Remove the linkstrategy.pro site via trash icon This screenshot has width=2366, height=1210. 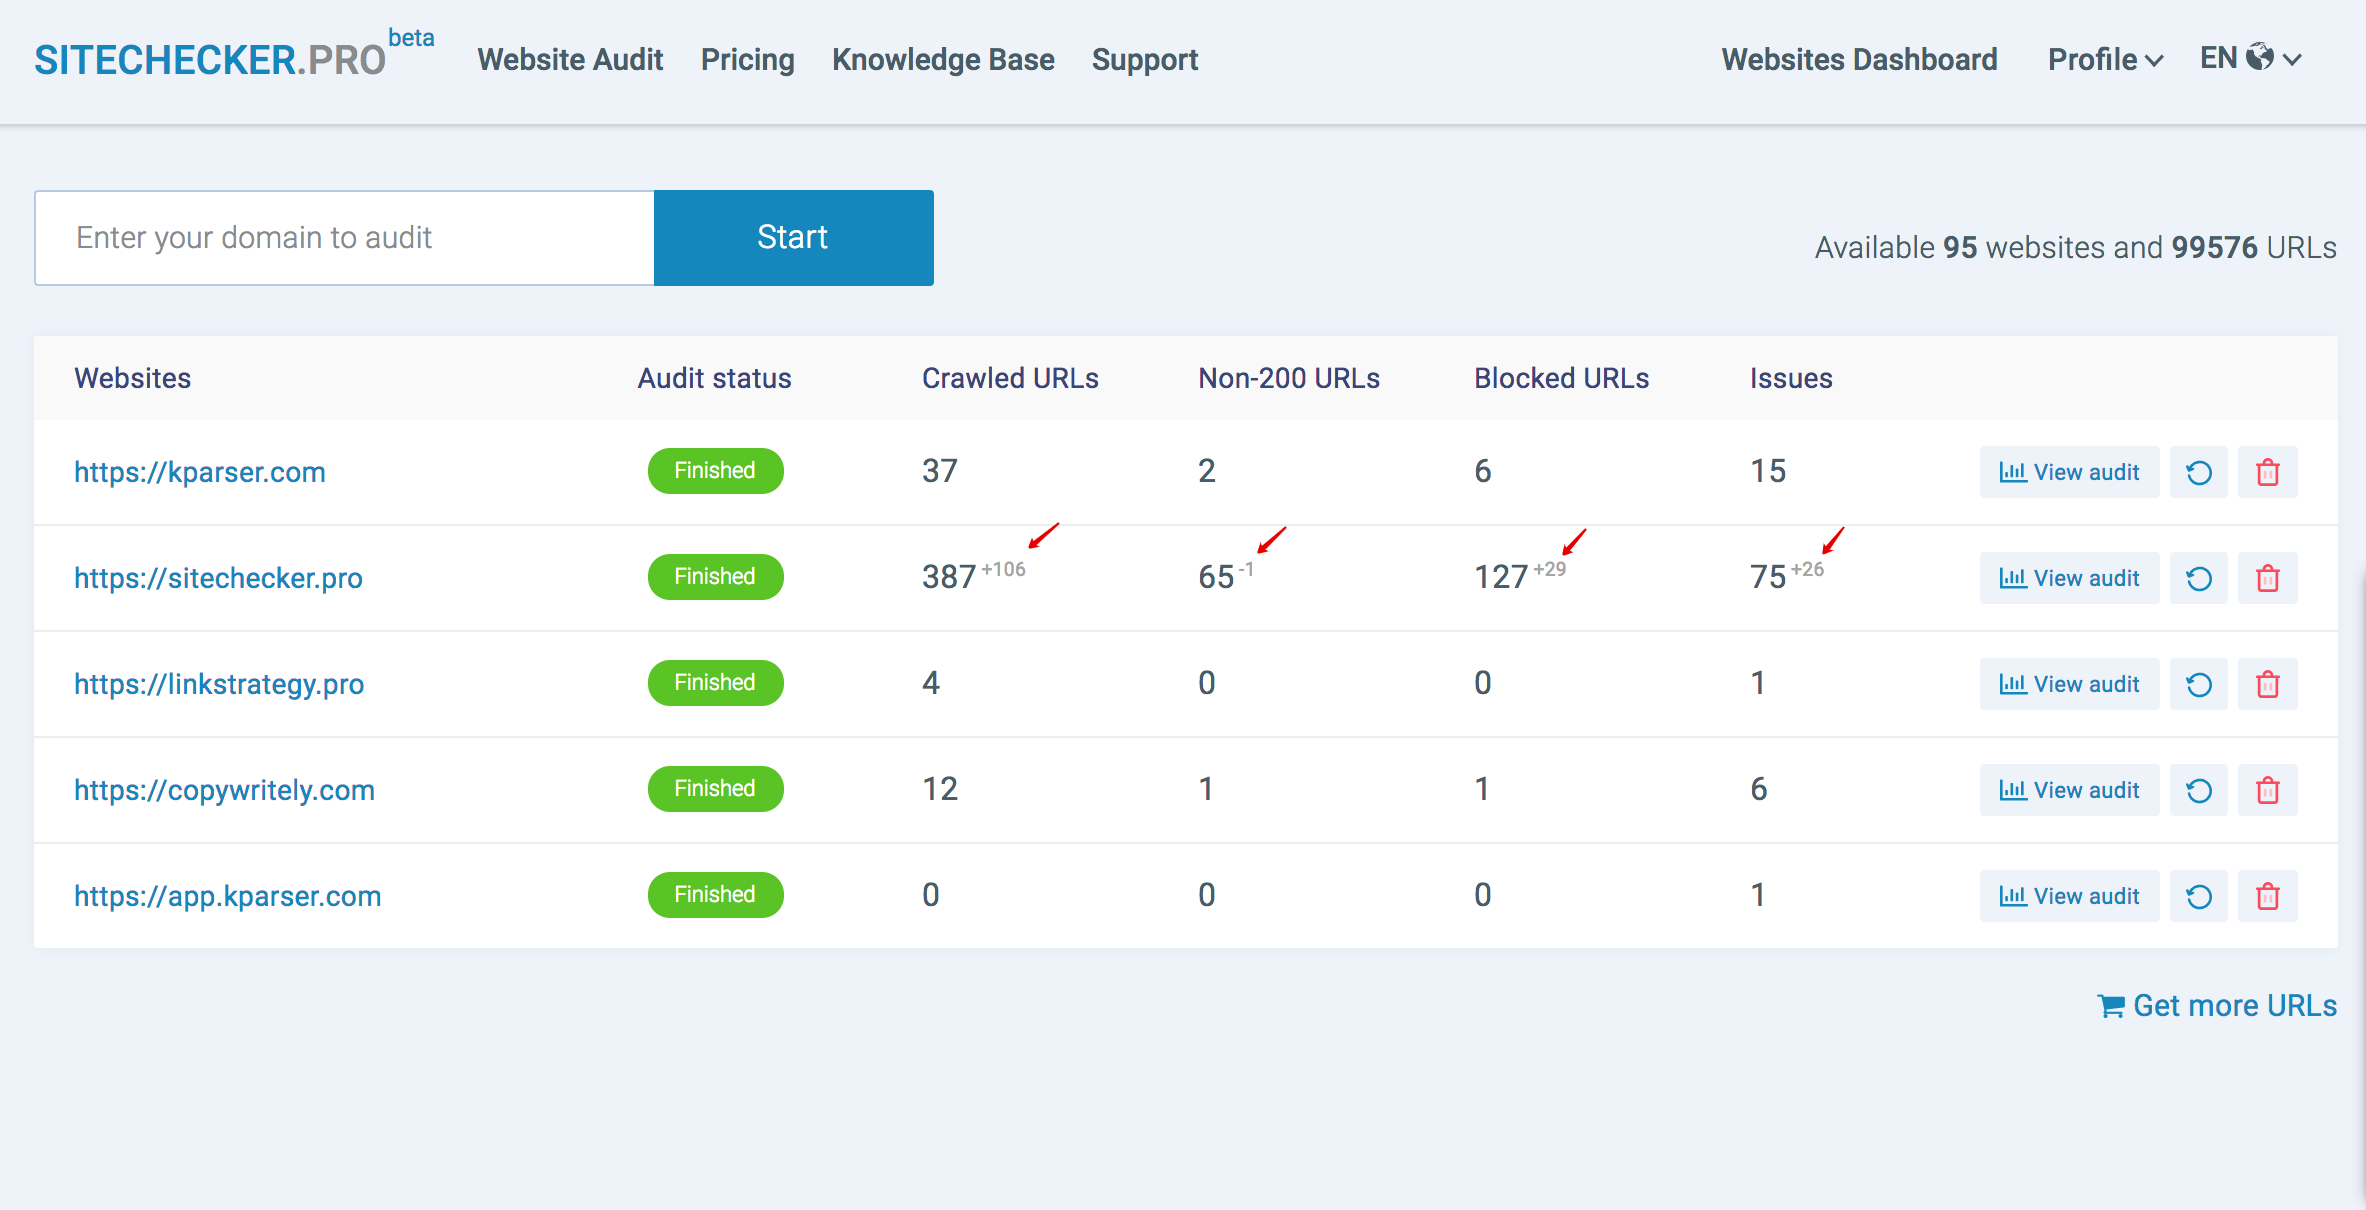pos(2267,684)
